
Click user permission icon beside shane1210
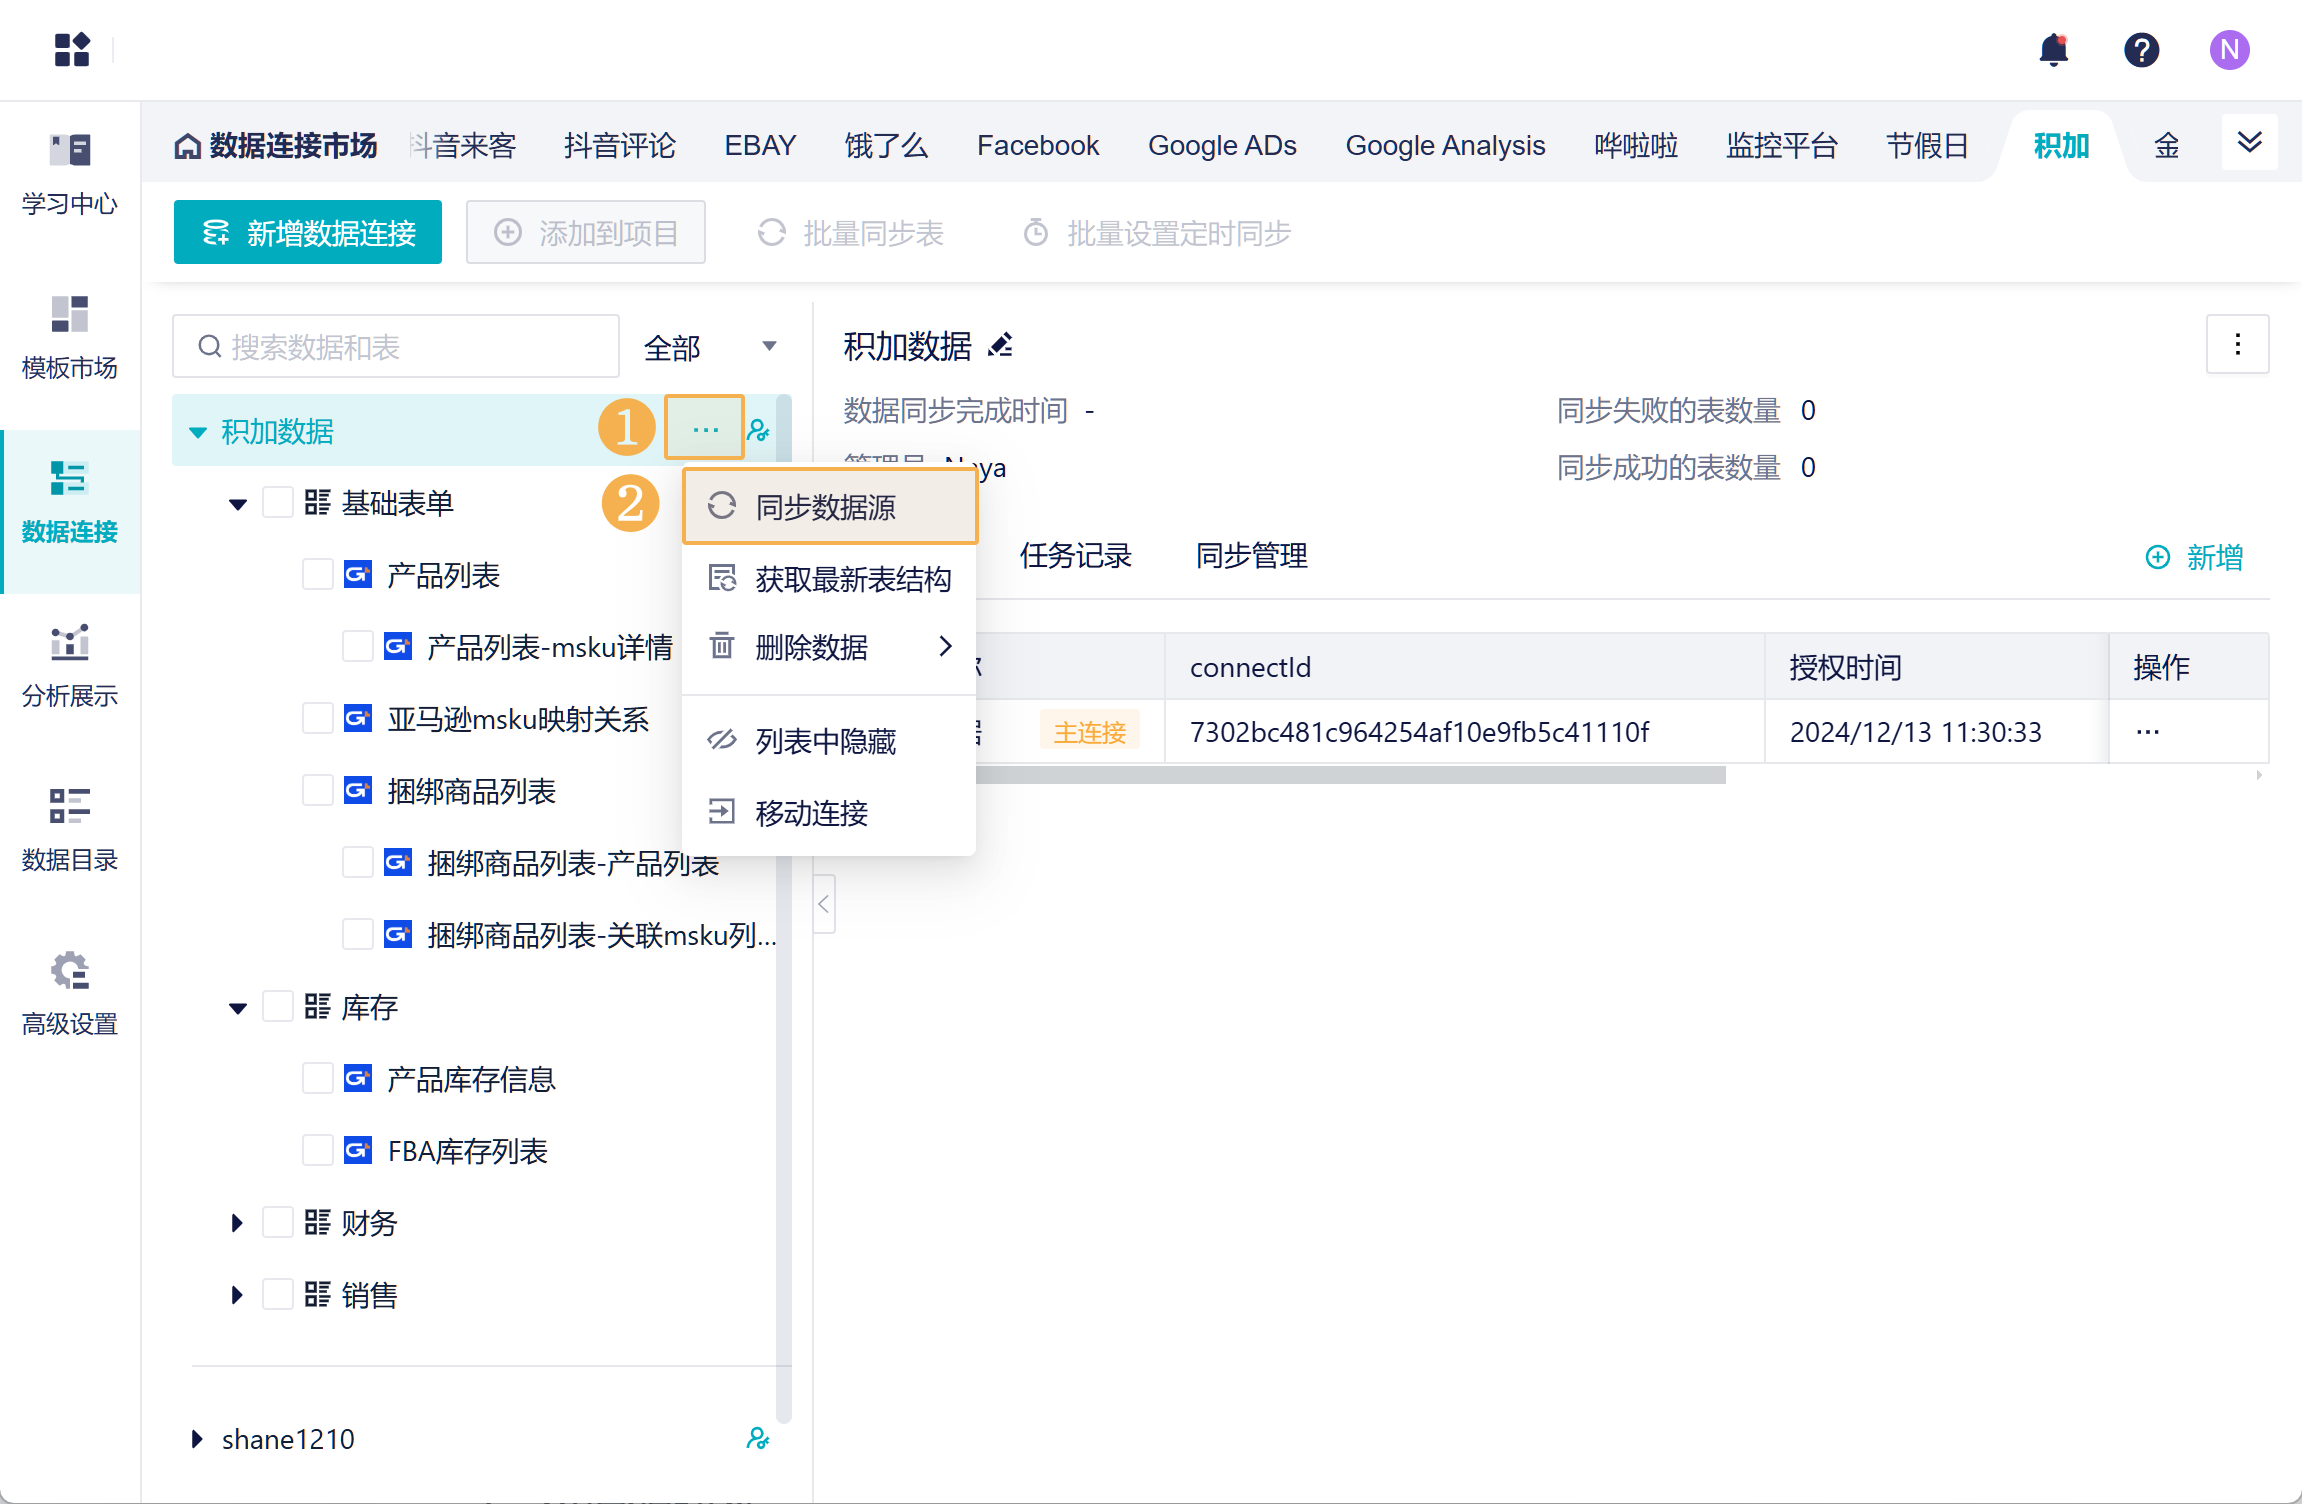(757, 1439)
